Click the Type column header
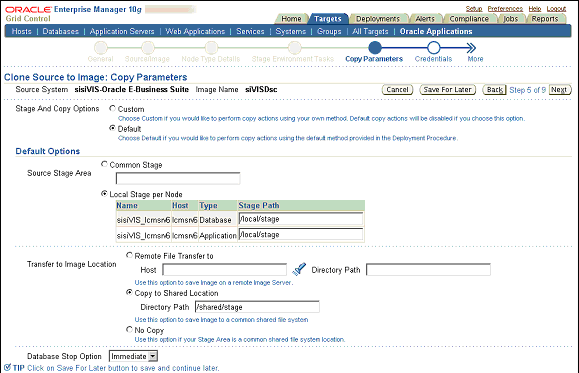 pos(218,205)
